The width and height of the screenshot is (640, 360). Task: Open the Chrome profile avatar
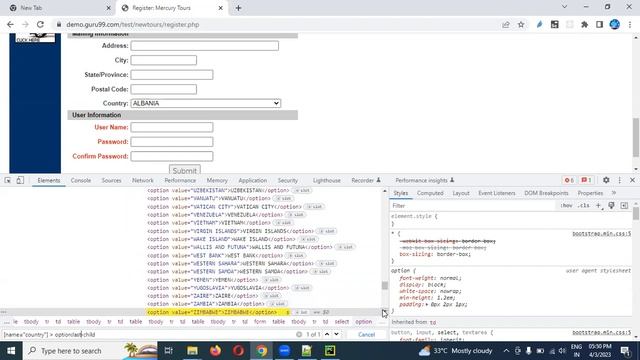[x=615, y=24]
